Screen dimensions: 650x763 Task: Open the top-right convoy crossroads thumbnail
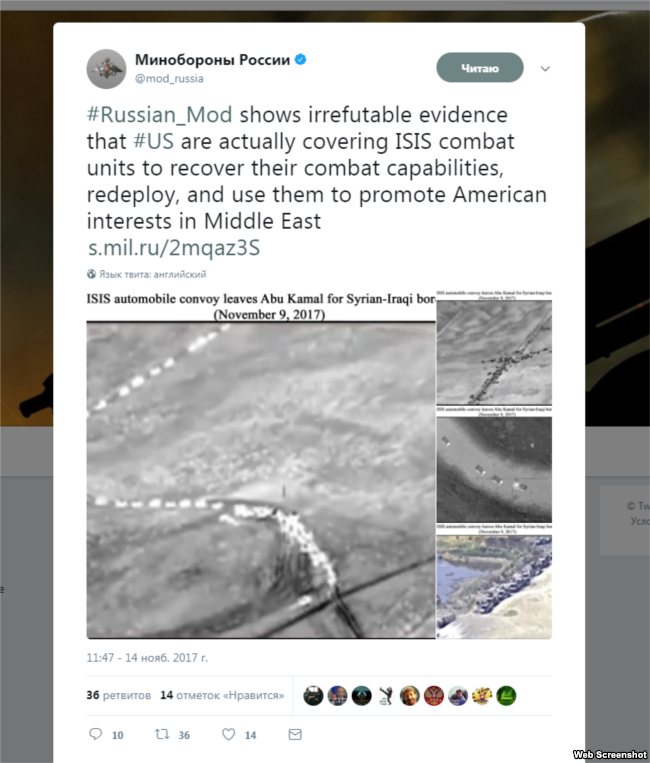(x=494, y=348)
